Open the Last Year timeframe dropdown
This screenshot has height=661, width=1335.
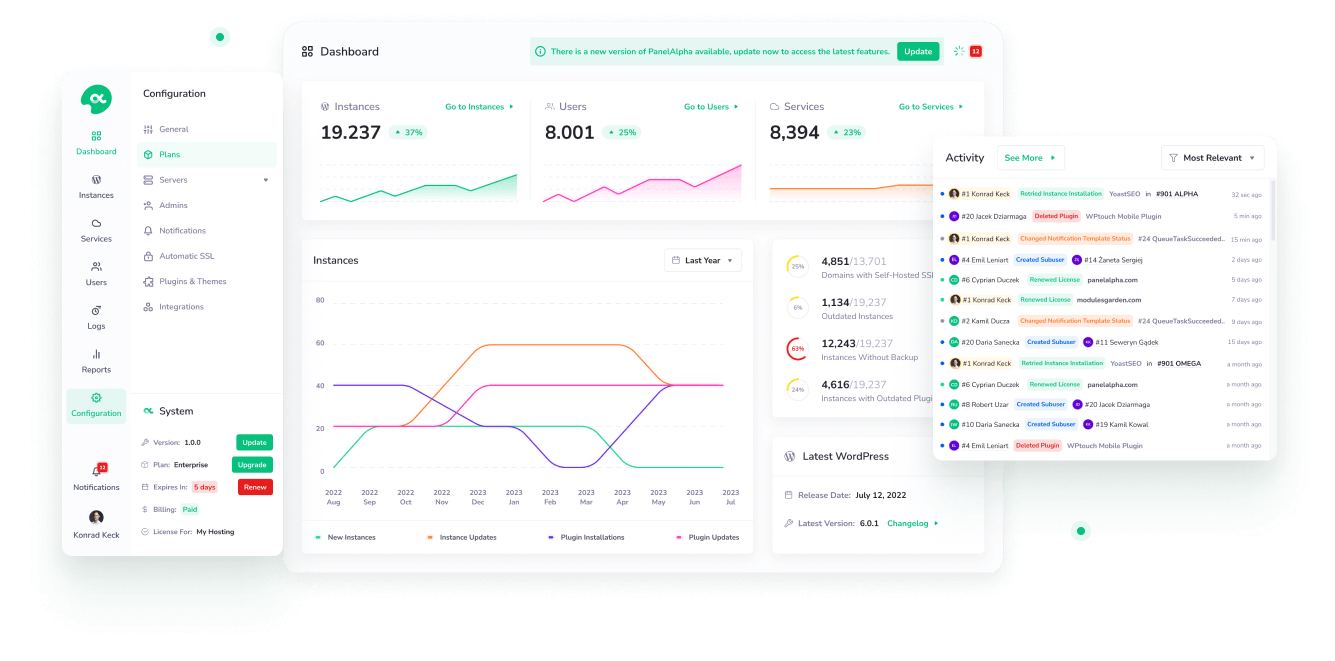point(702,260)
